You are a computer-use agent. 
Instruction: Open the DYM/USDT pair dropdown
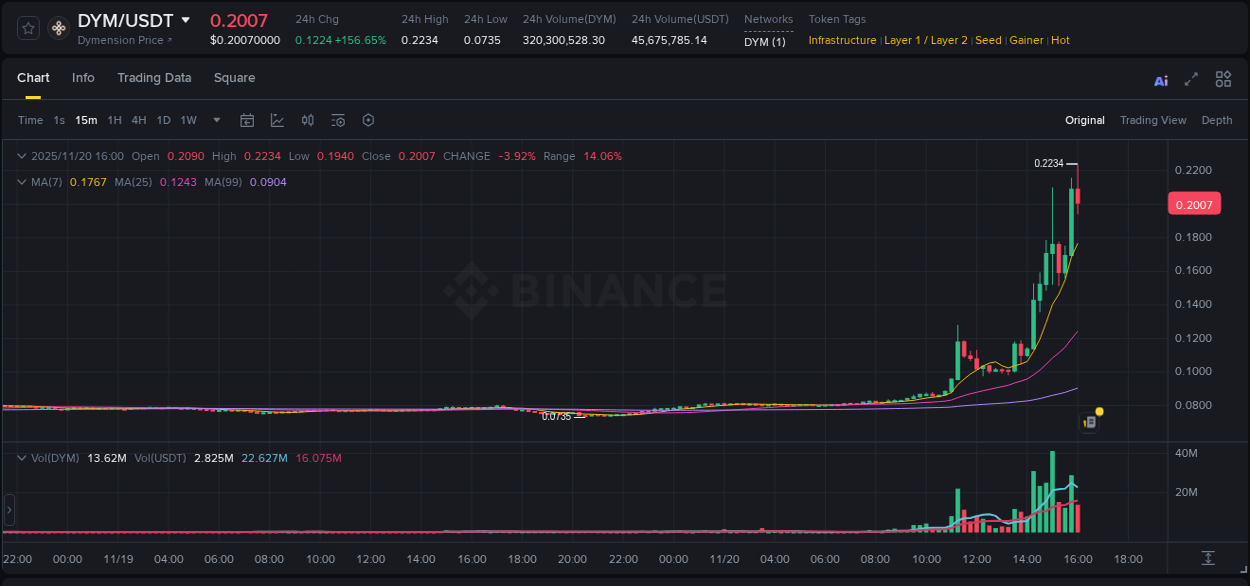click(188, 20)
